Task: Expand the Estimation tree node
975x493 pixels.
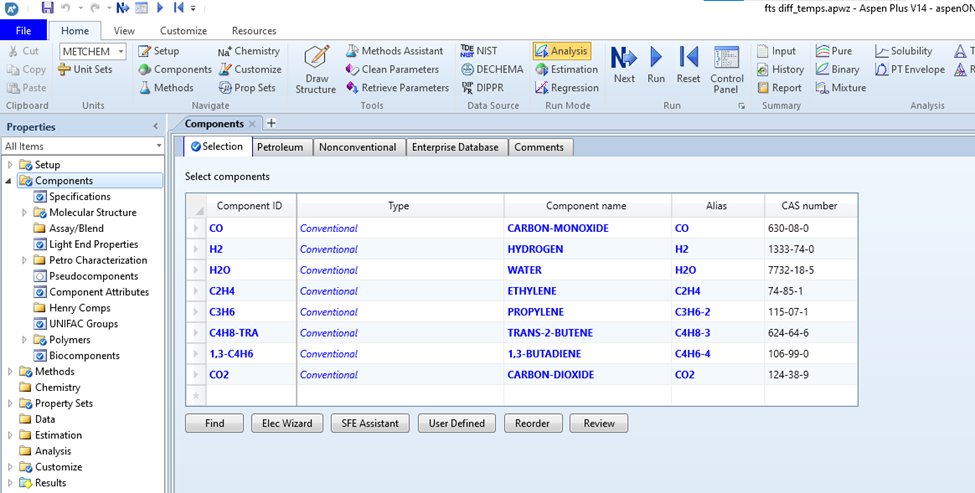Action: pyautogui.click(x=9, y=435)
